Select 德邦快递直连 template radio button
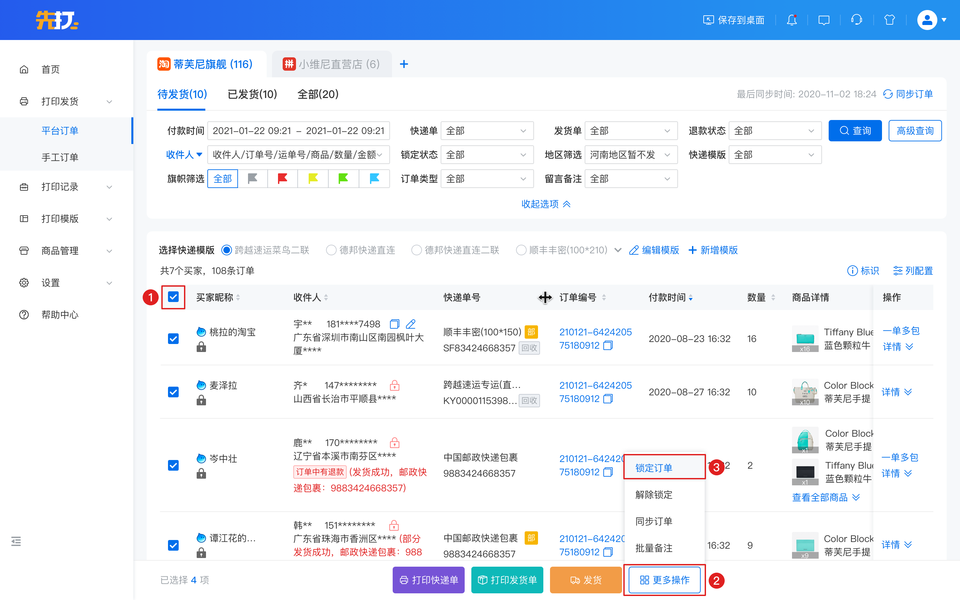 pyautogui.click(x=331, y=250)
